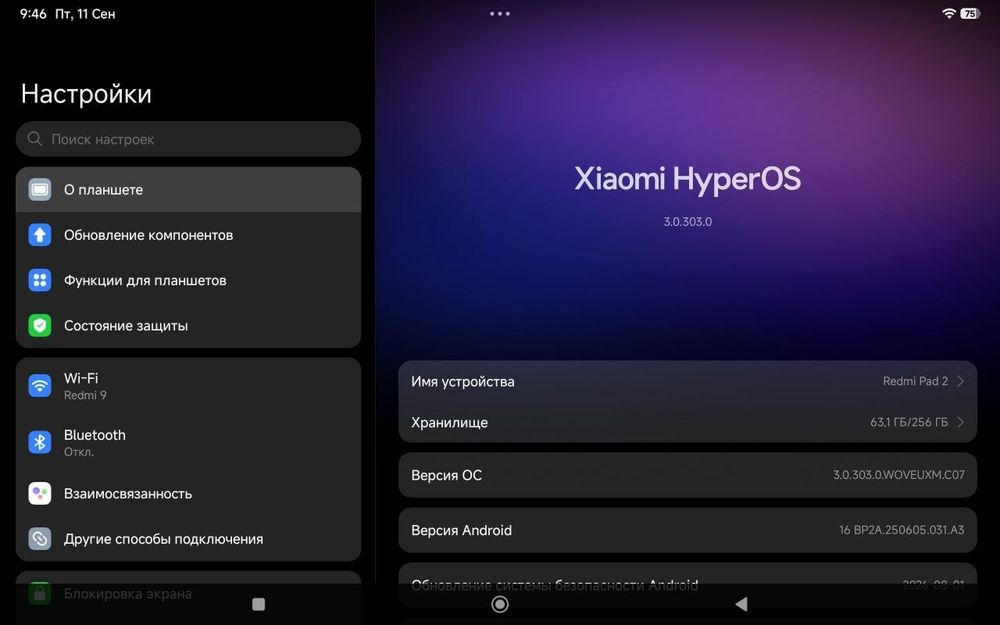
Task: Tap the Взаимосвязанность icon
Action: point(40,494)
